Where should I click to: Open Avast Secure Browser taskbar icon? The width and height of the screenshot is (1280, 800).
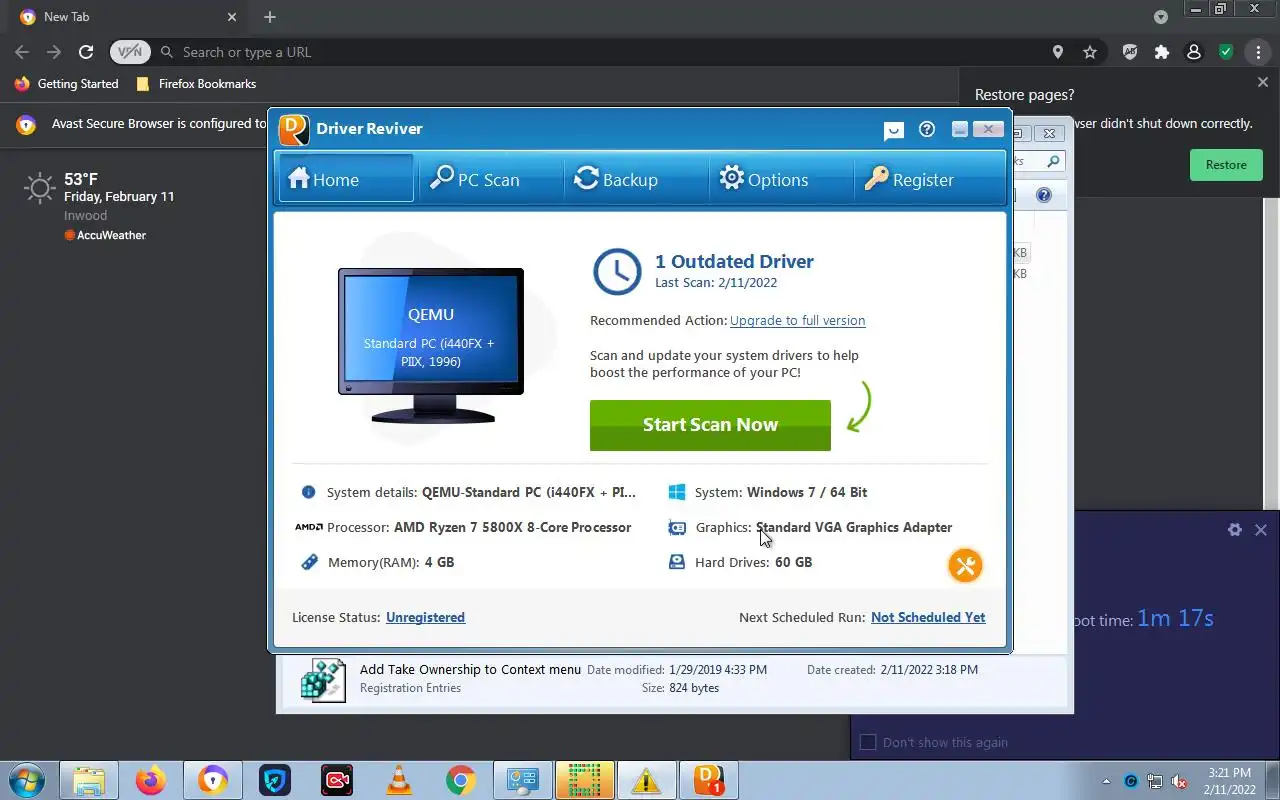coord(213,780)
